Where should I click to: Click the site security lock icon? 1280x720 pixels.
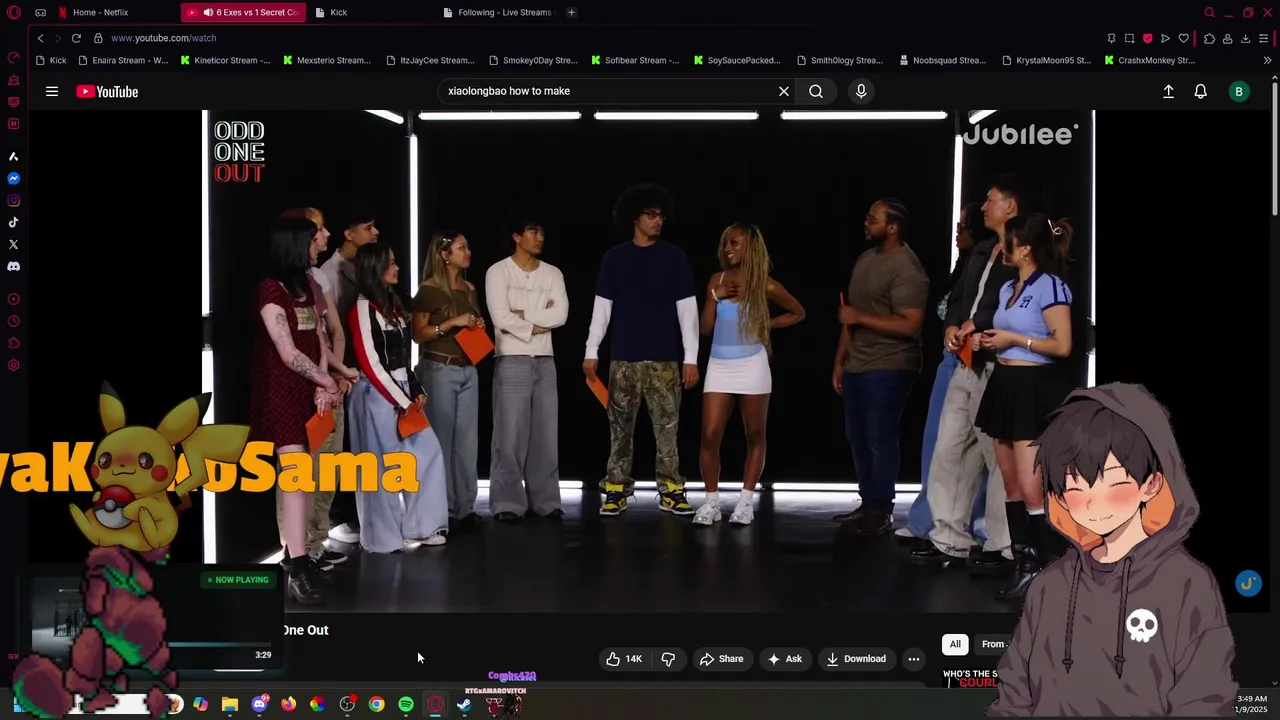click(98, 38)
